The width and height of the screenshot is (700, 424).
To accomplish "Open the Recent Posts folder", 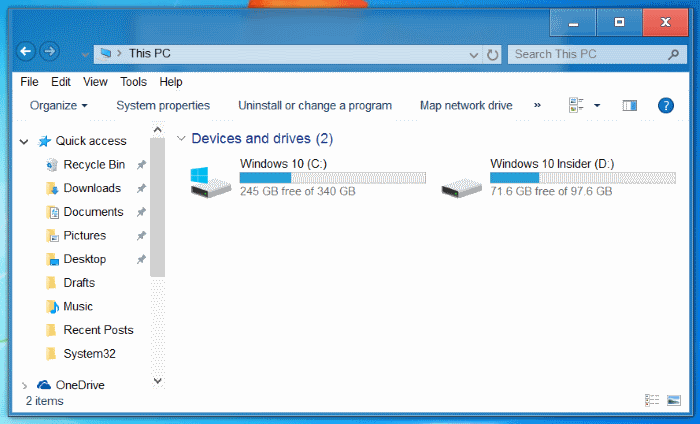I will pos(98,330).
